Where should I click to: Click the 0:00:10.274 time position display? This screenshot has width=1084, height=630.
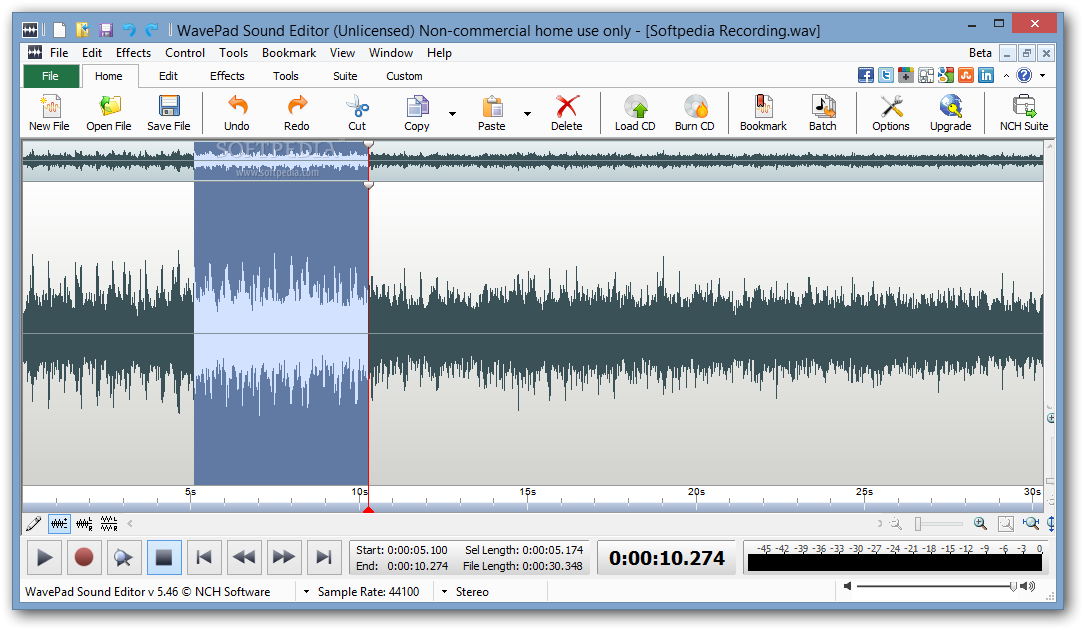[667, 558]
